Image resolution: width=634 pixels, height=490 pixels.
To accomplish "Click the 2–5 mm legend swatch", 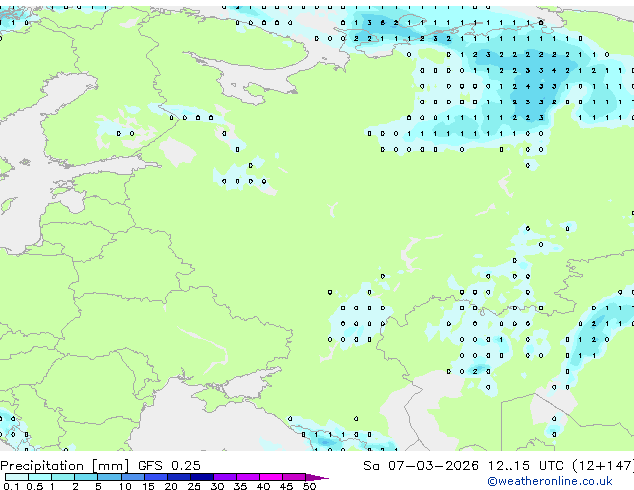I will pos(86,477).
